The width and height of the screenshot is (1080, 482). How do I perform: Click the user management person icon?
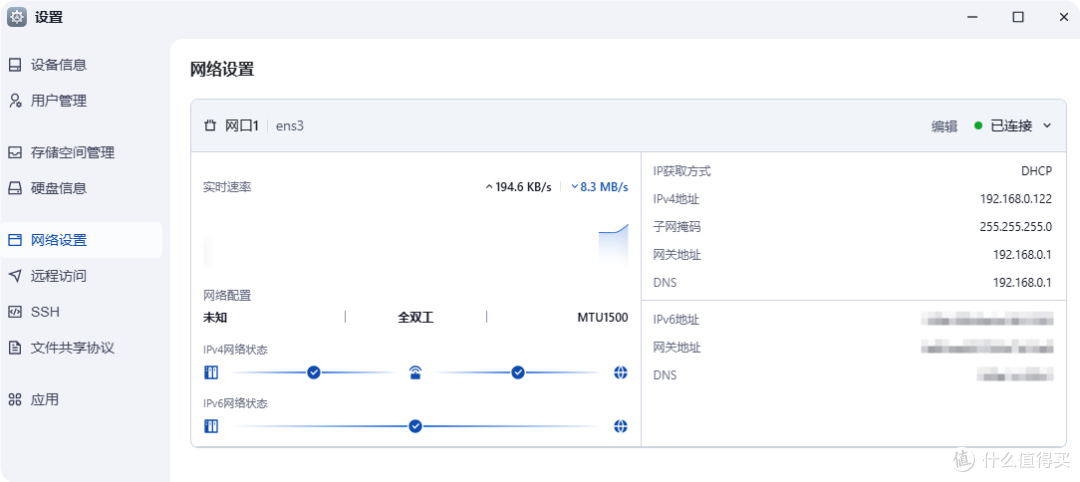click(15, 101)
